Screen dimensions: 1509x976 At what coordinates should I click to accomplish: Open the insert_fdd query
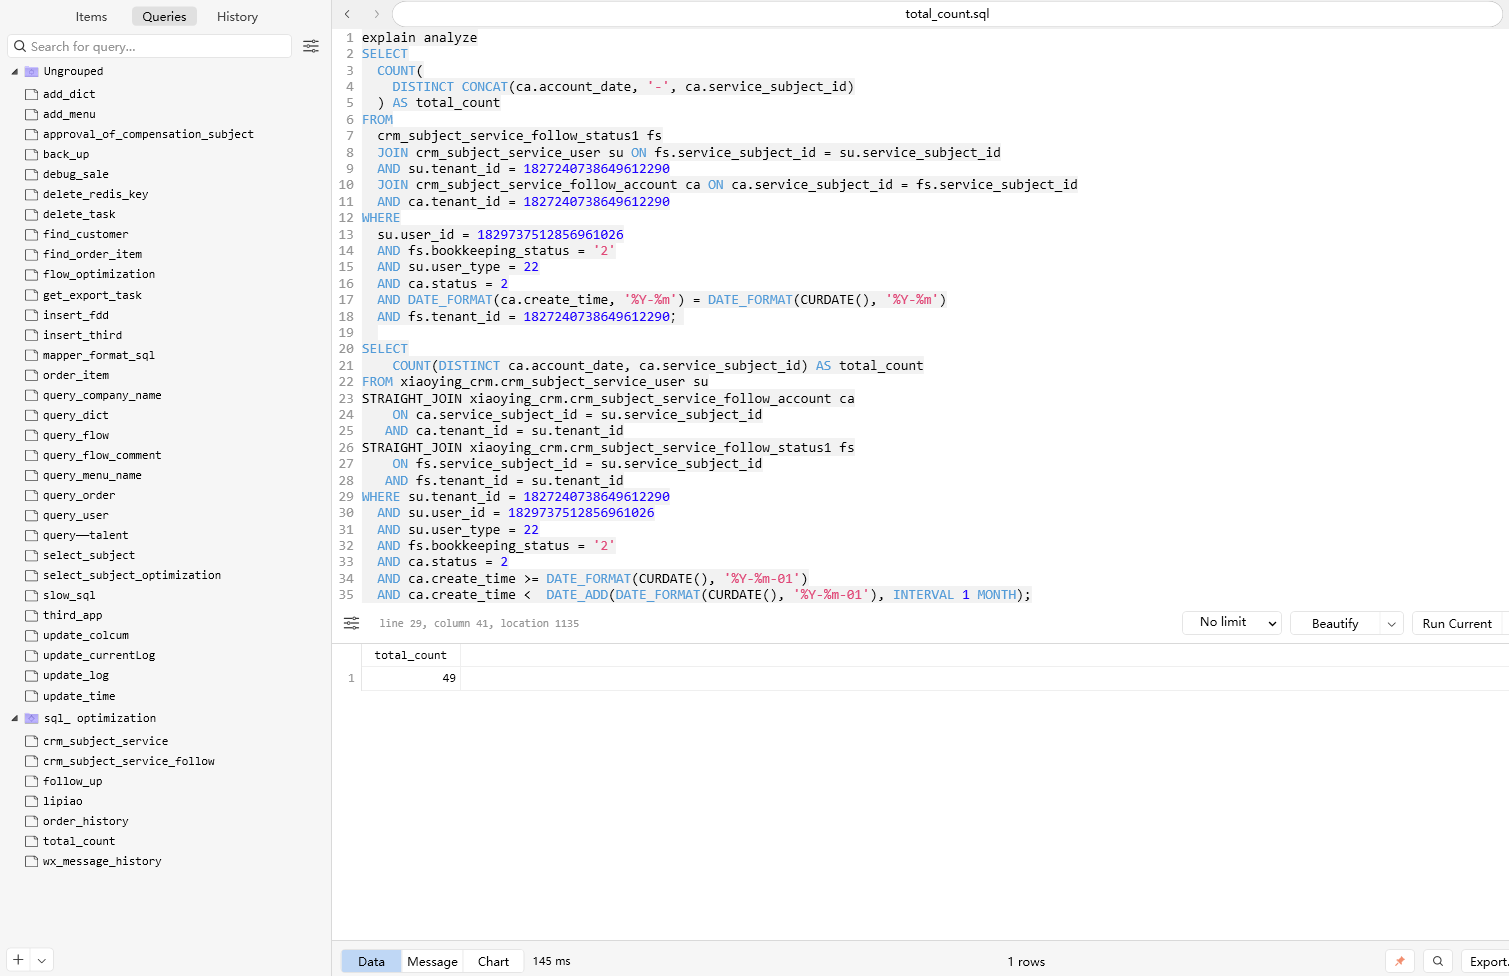point(76,315)
